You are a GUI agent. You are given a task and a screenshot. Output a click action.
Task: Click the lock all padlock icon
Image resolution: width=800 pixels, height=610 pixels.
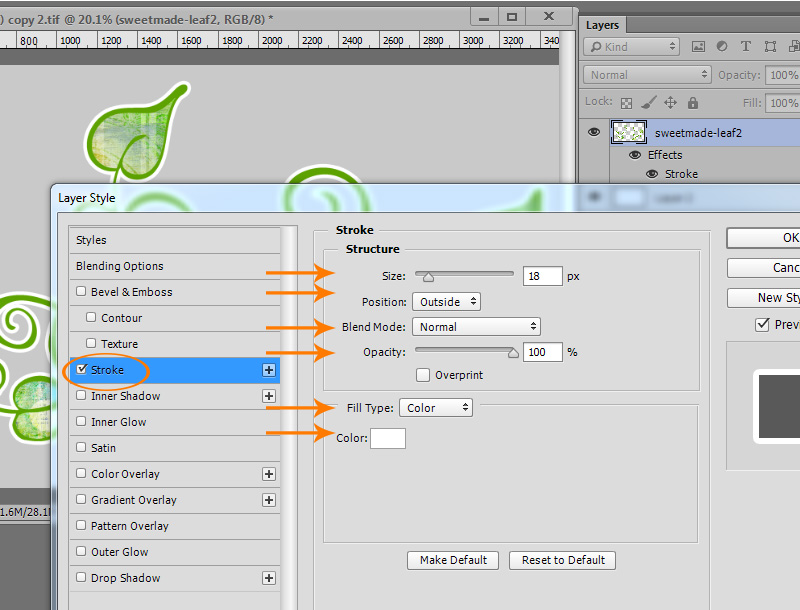point(692,103)
